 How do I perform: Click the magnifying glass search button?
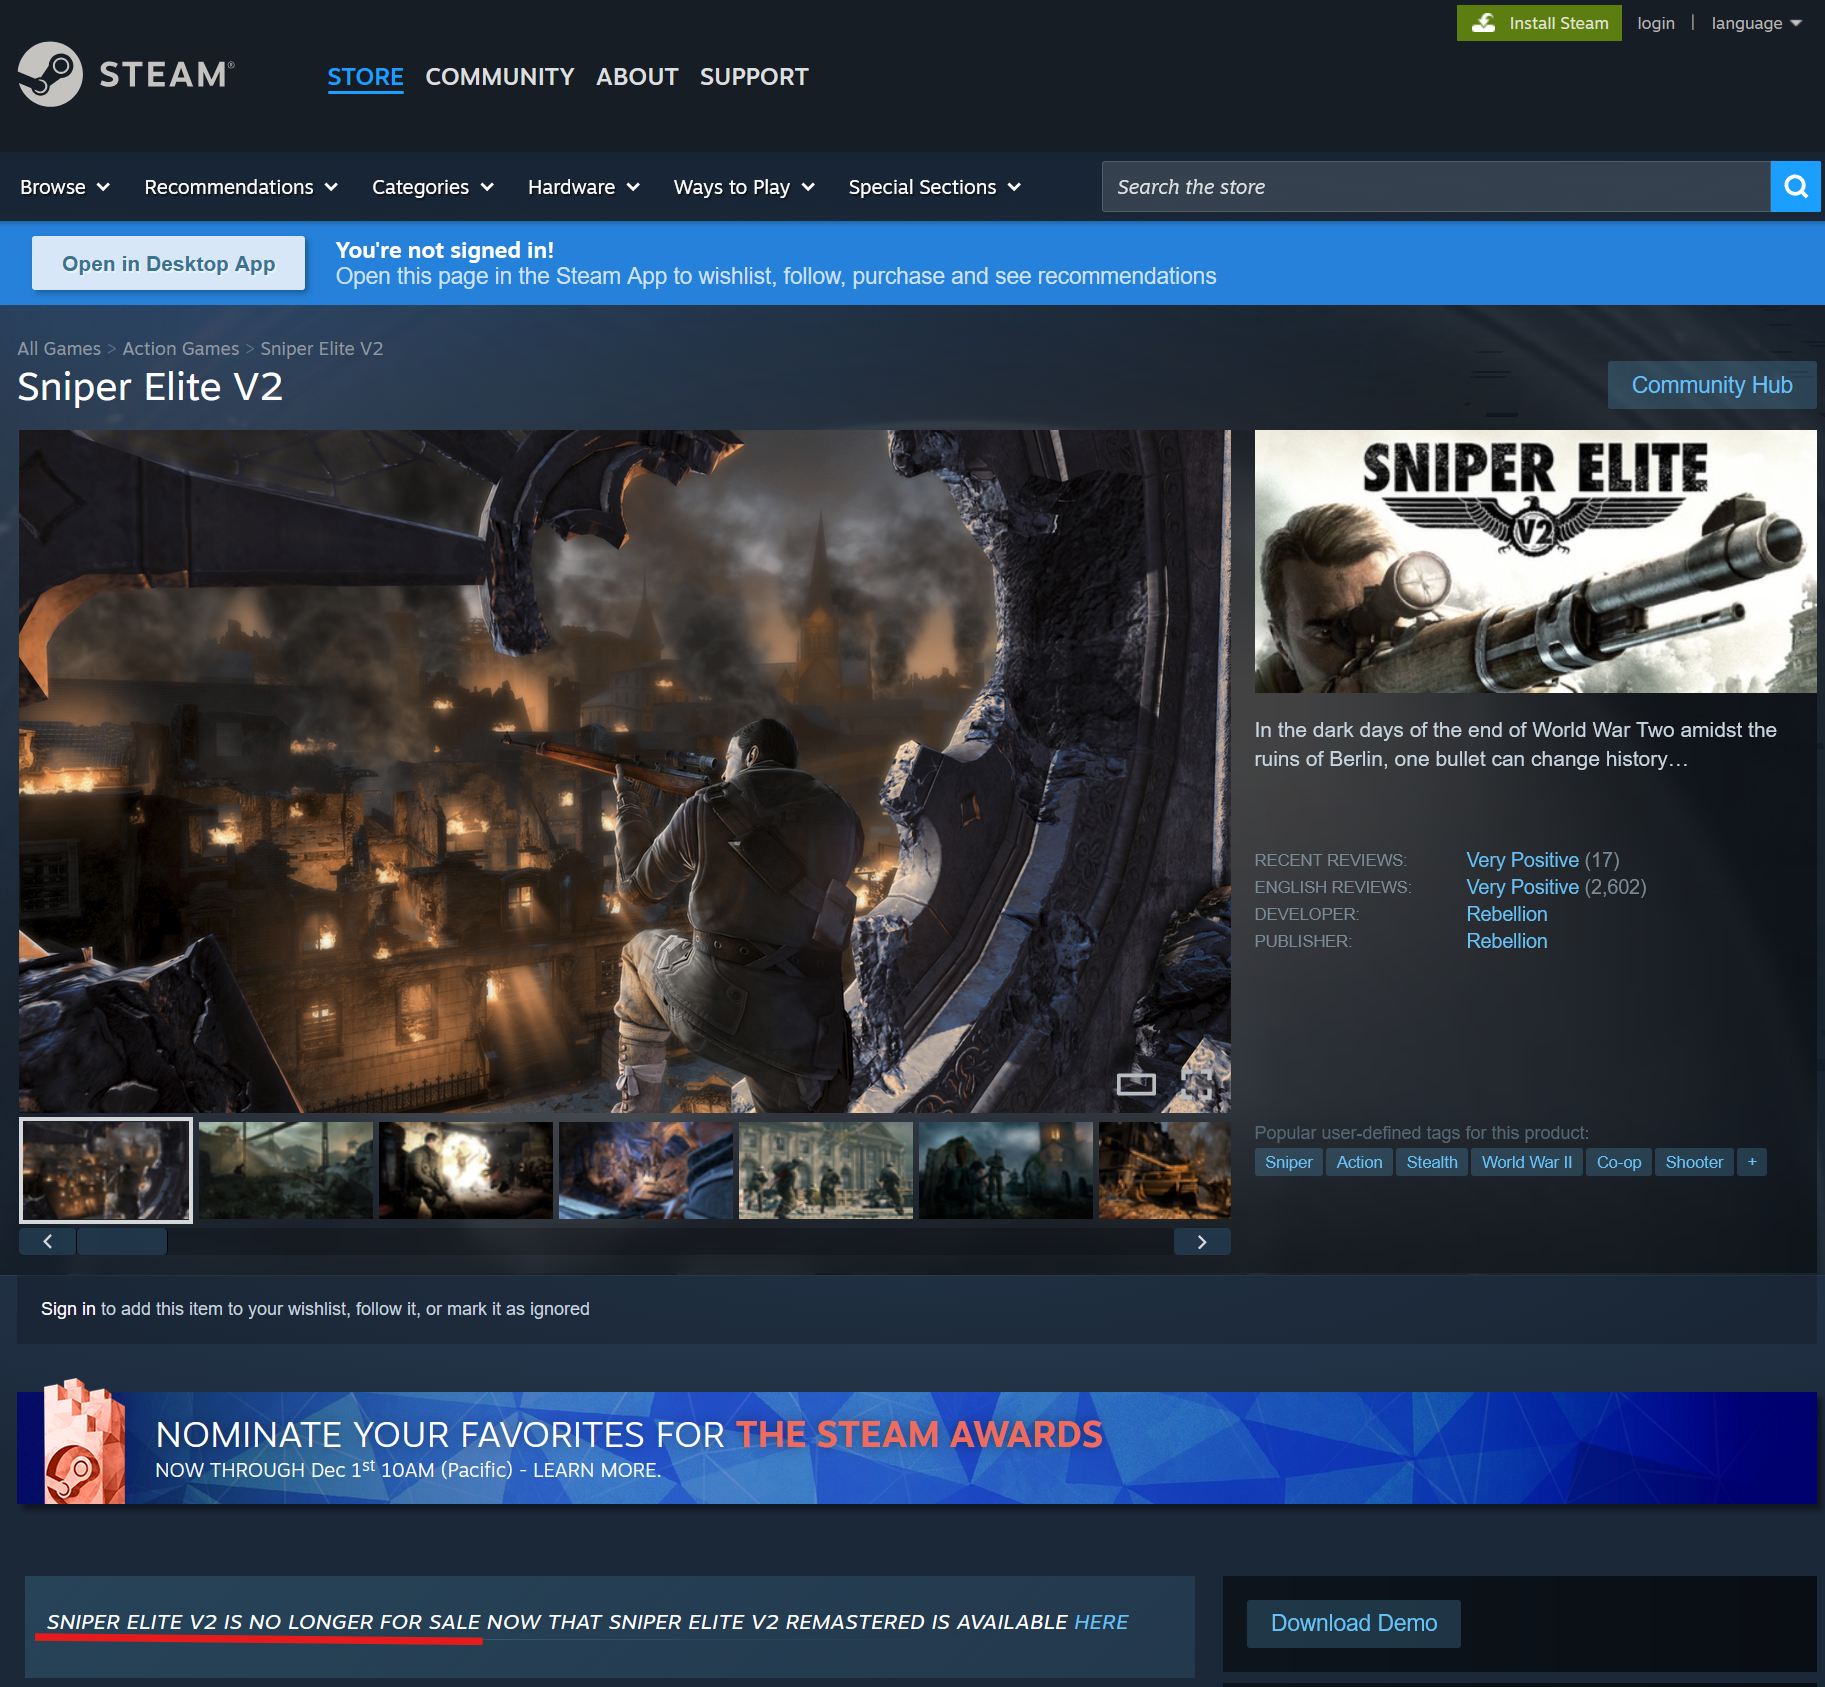click(1795, 187)
